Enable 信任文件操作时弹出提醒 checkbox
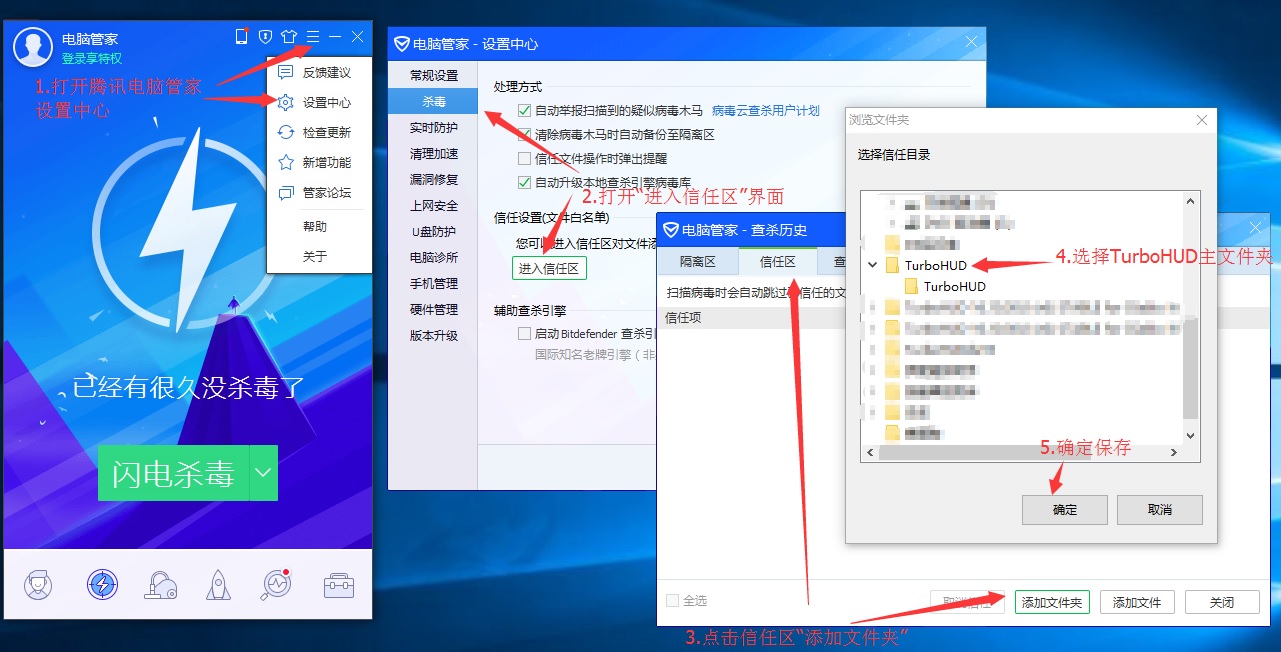The width and height of the screenshot is (1281, 652). [524, 158]
